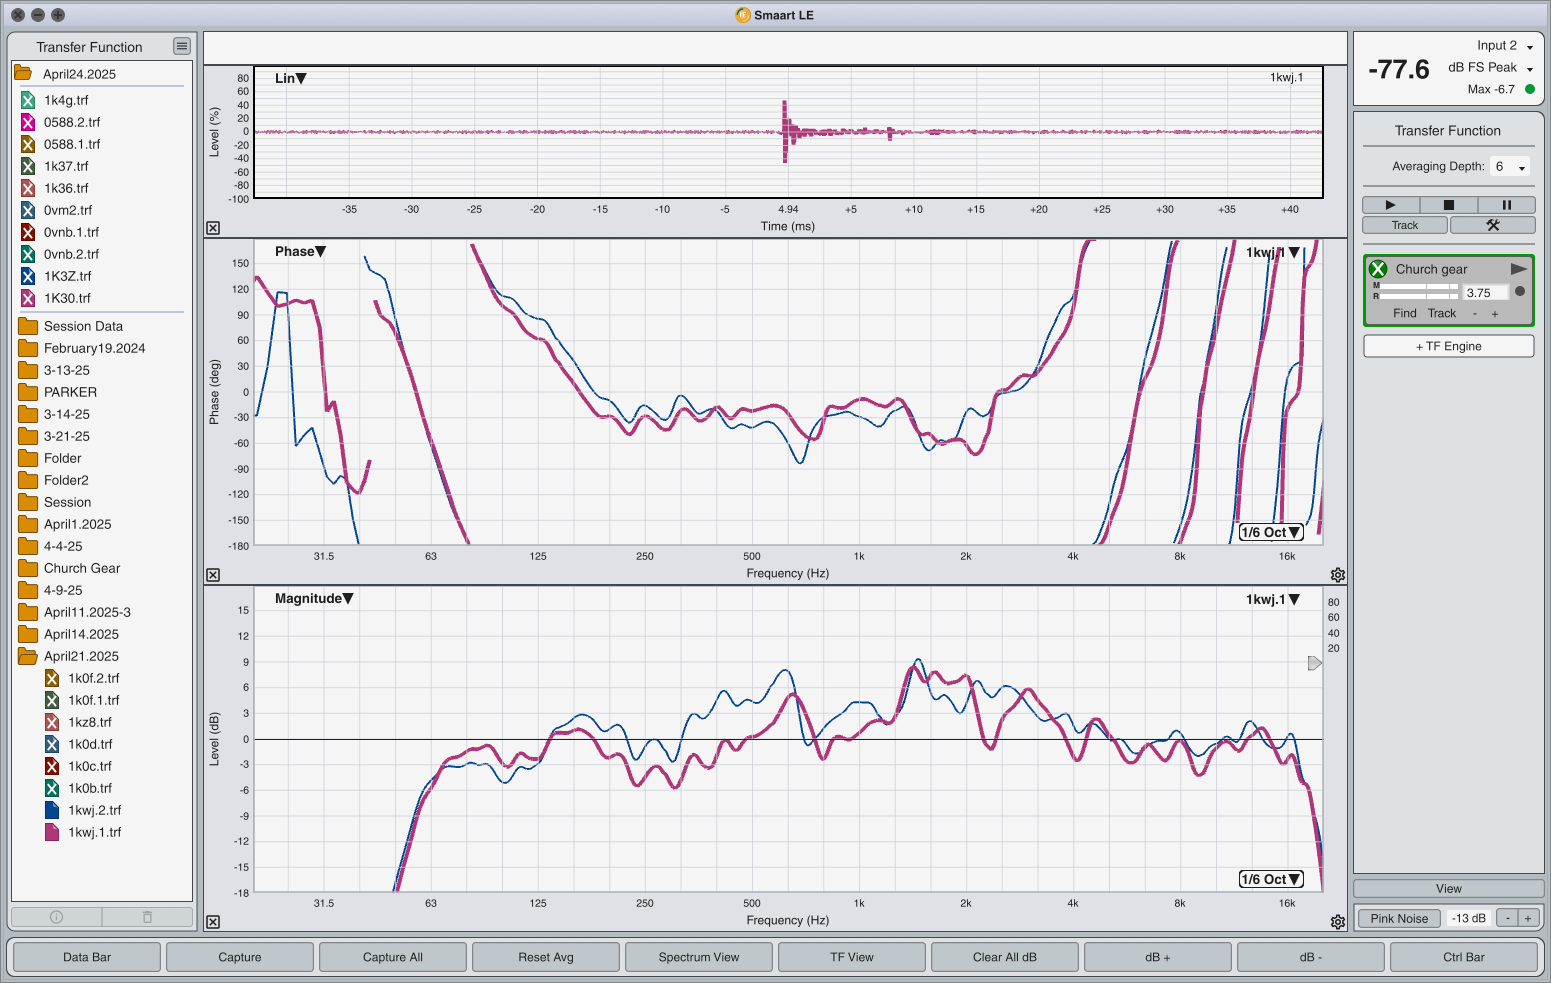This screenshot has height=983, width=1551.
Task: Toggle the Church gear engine green X button
Action: pos(1378,269)
